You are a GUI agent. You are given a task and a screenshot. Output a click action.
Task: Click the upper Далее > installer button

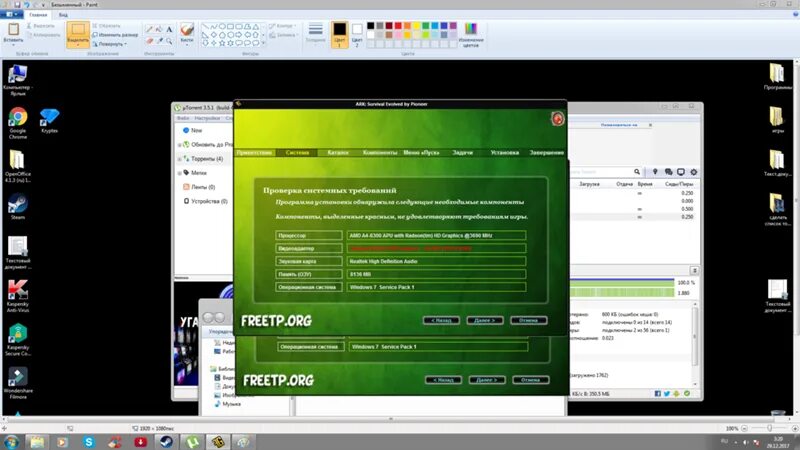[x=485, y=320]
